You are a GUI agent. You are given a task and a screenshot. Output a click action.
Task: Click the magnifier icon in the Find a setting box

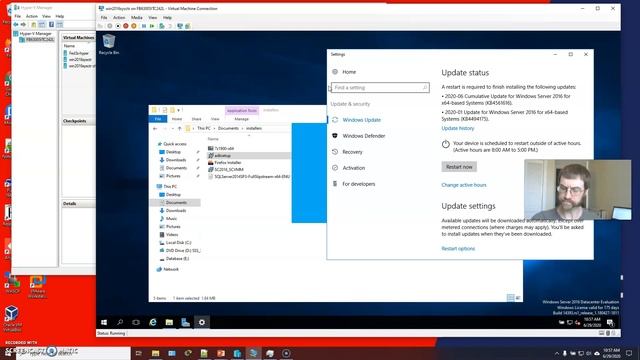[424, 88]
